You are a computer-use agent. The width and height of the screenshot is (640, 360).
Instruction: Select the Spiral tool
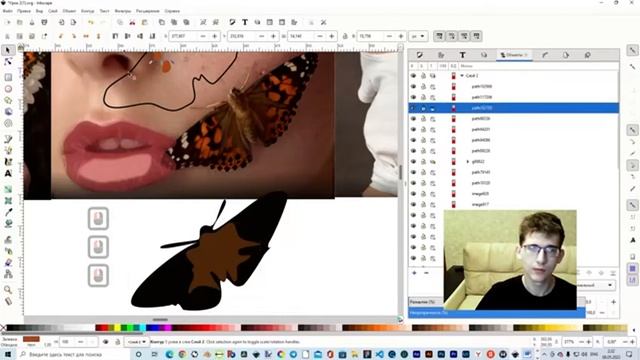click(x=8, y=123)
